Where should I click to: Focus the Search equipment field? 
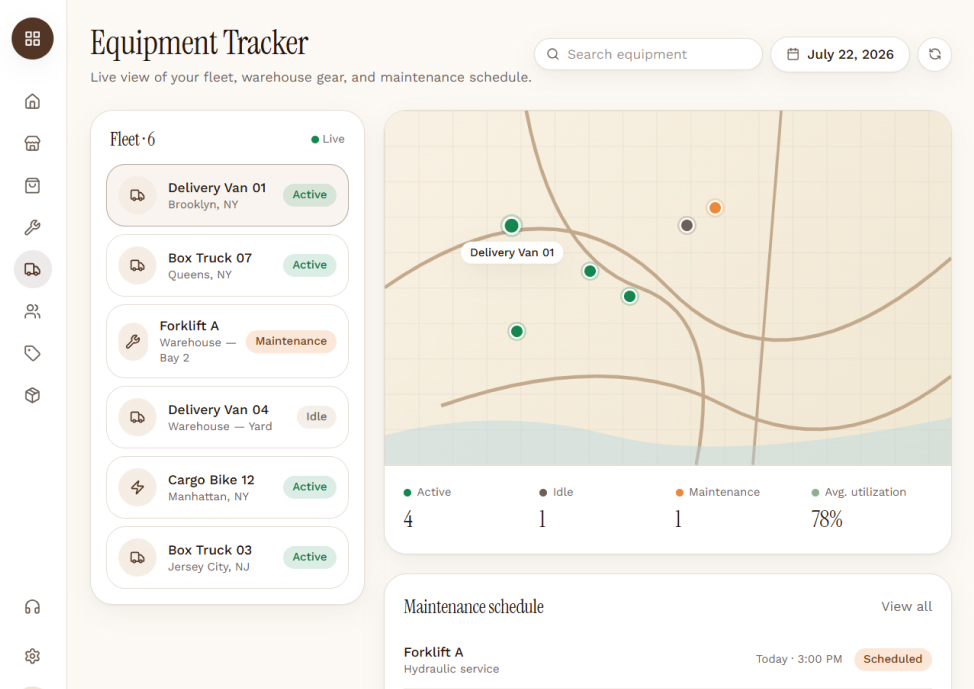click(648, 54)
